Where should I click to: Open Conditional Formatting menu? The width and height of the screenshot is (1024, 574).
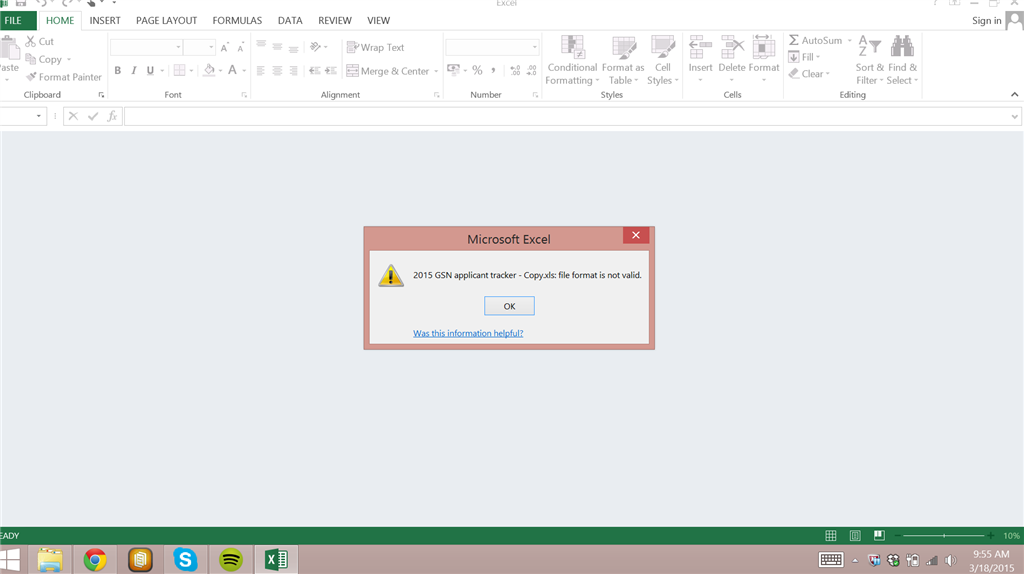[572, 60]
